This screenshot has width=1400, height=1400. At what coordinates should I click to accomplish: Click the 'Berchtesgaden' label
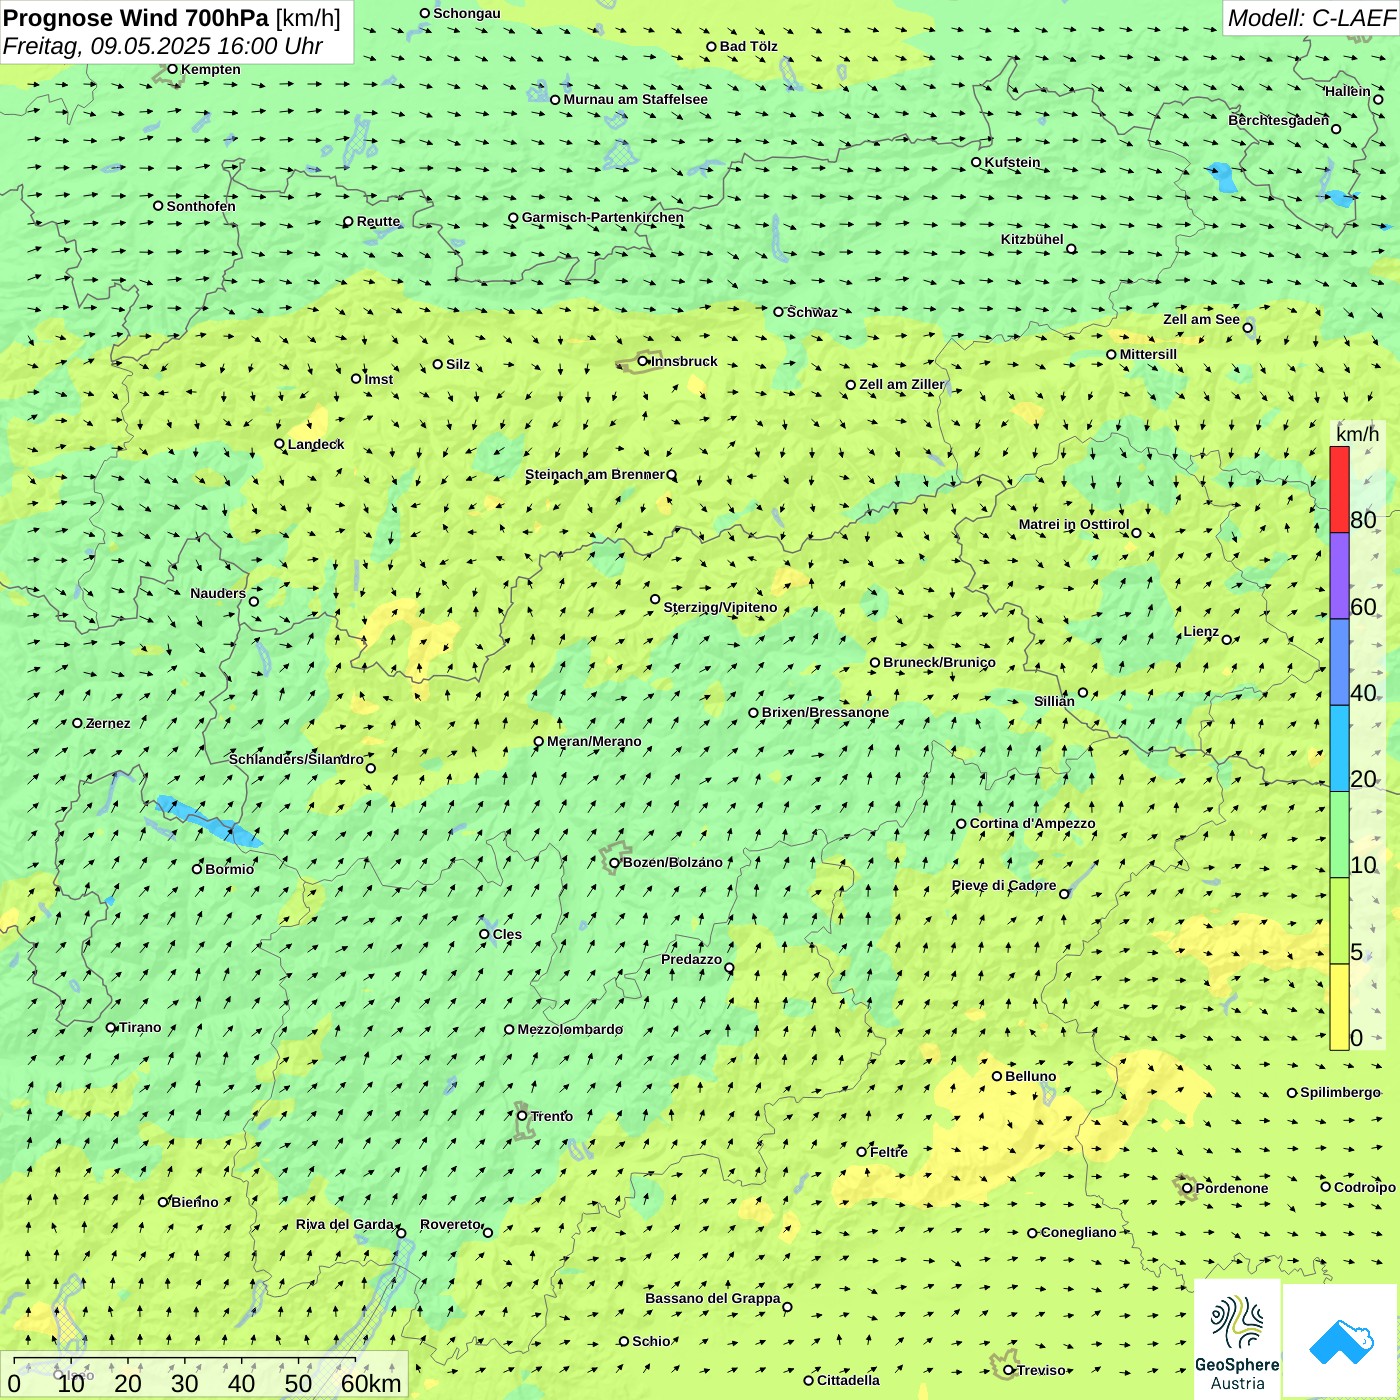tap(1278, 120)
